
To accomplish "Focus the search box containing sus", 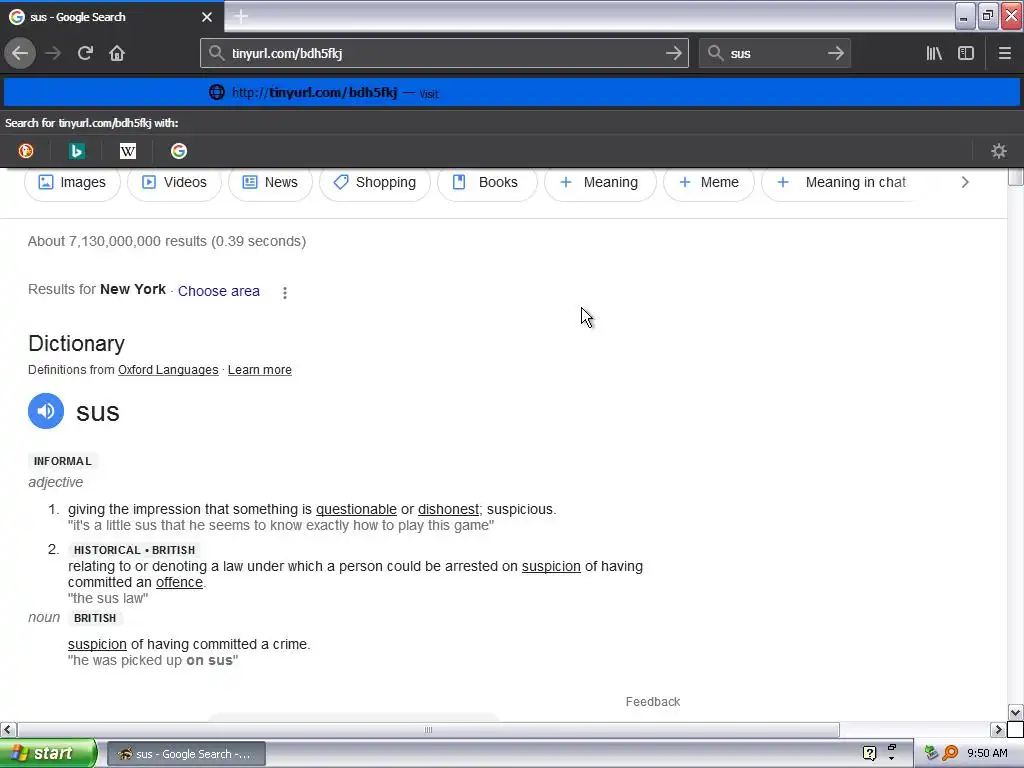I will coord(775,54).
